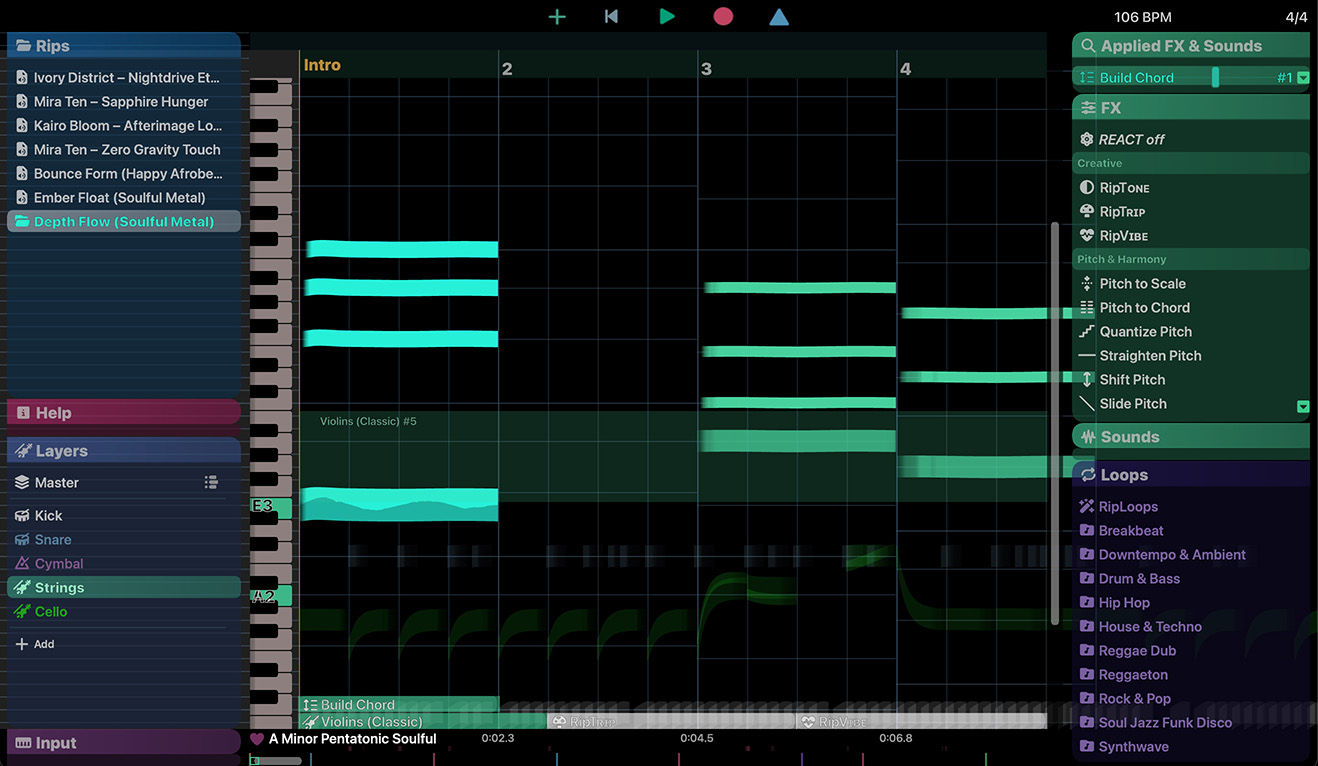Screen dimensions: 1318x766
Task: Open the Input panel tab
Action: click(56, 743)
